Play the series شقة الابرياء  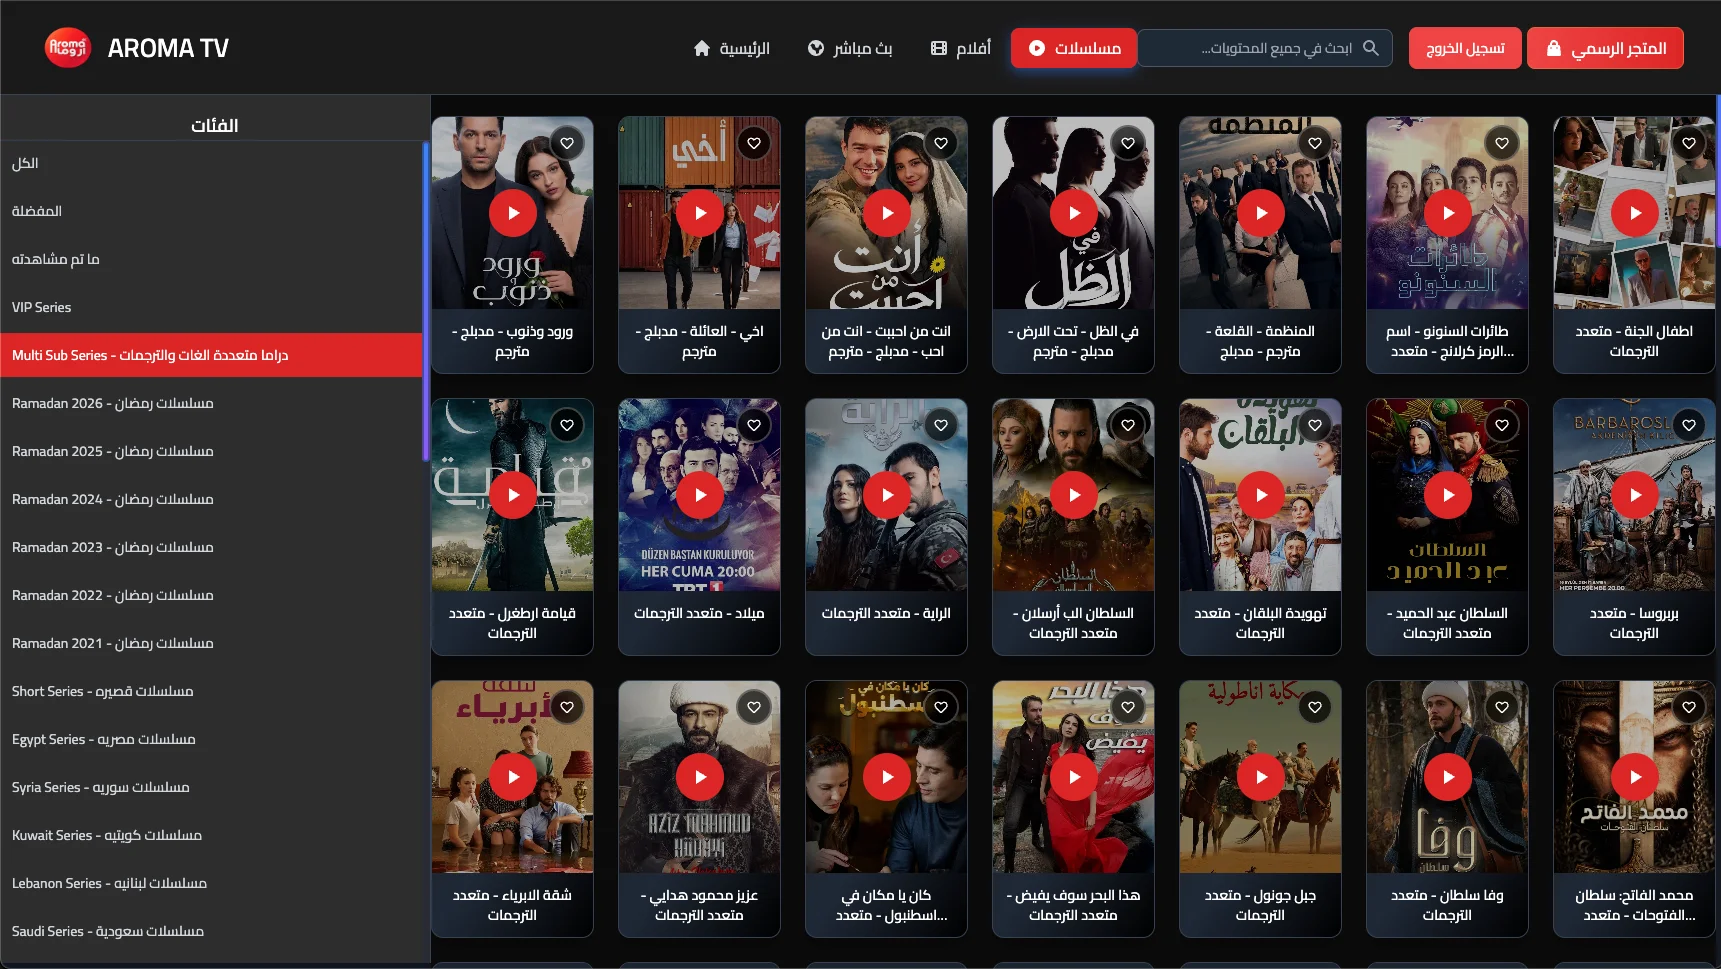[x=513, y=777]
